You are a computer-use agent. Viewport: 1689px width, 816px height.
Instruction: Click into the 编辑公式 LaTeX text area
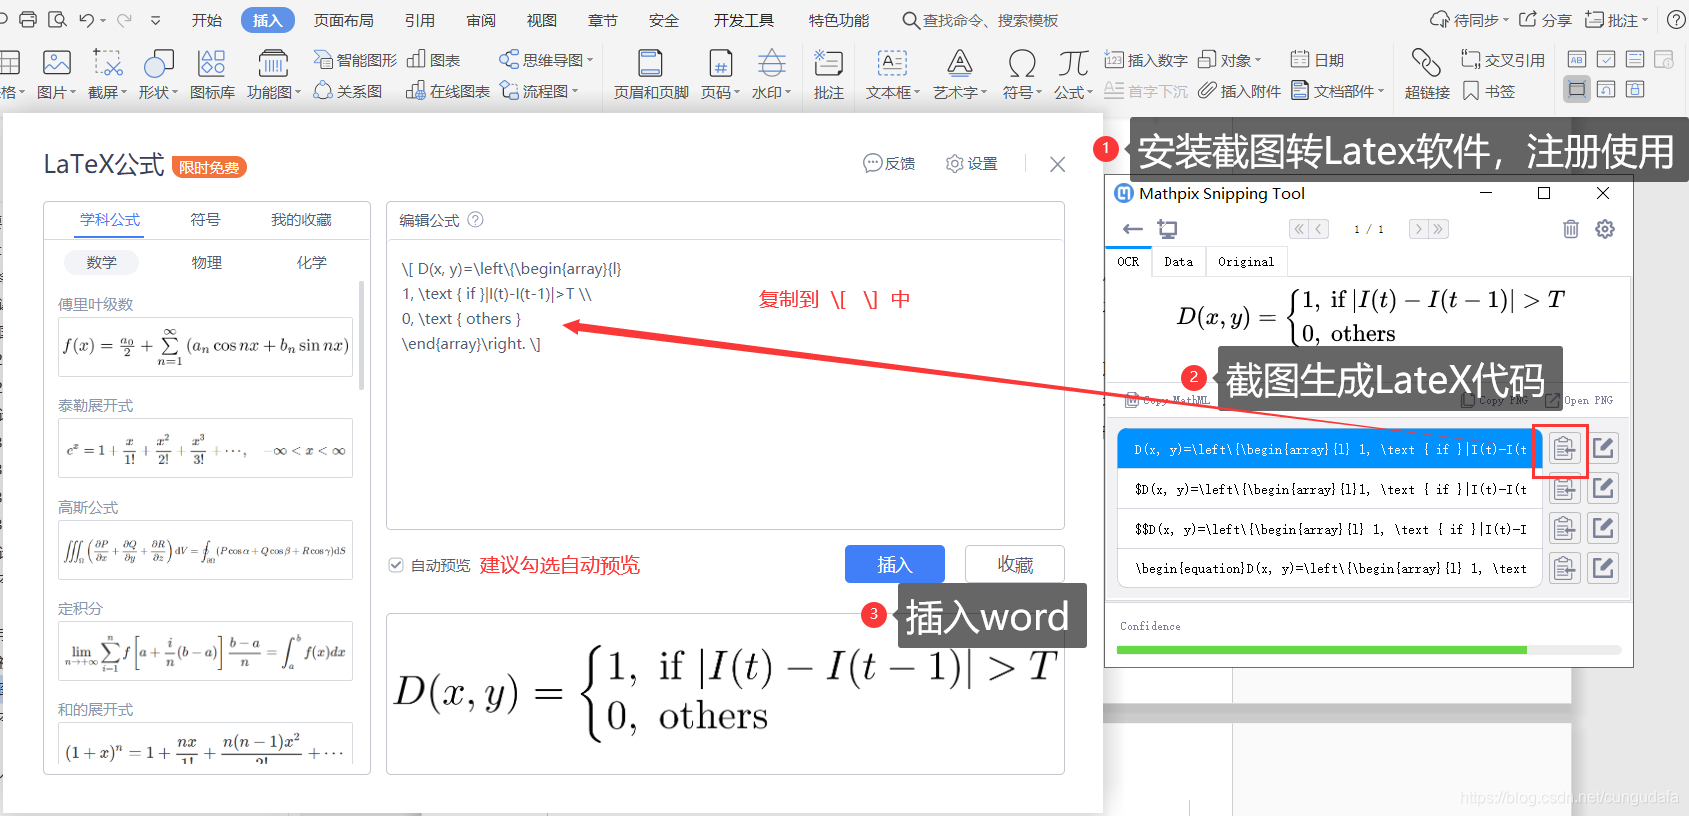[x=725, y=384]
